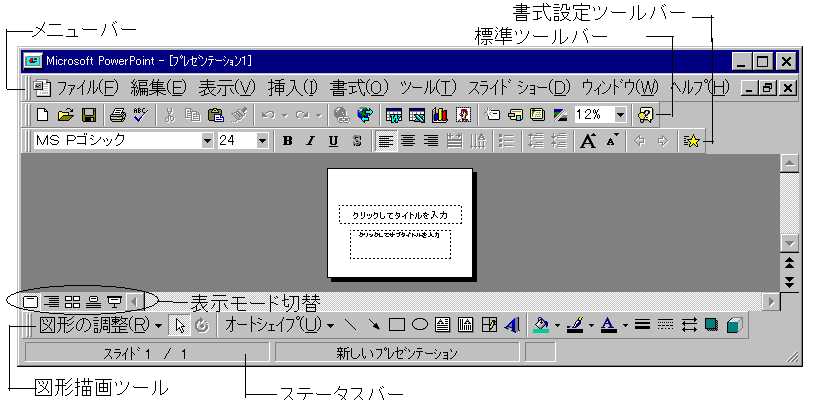Run the ABC spelling check

click(x=141, y=115)
